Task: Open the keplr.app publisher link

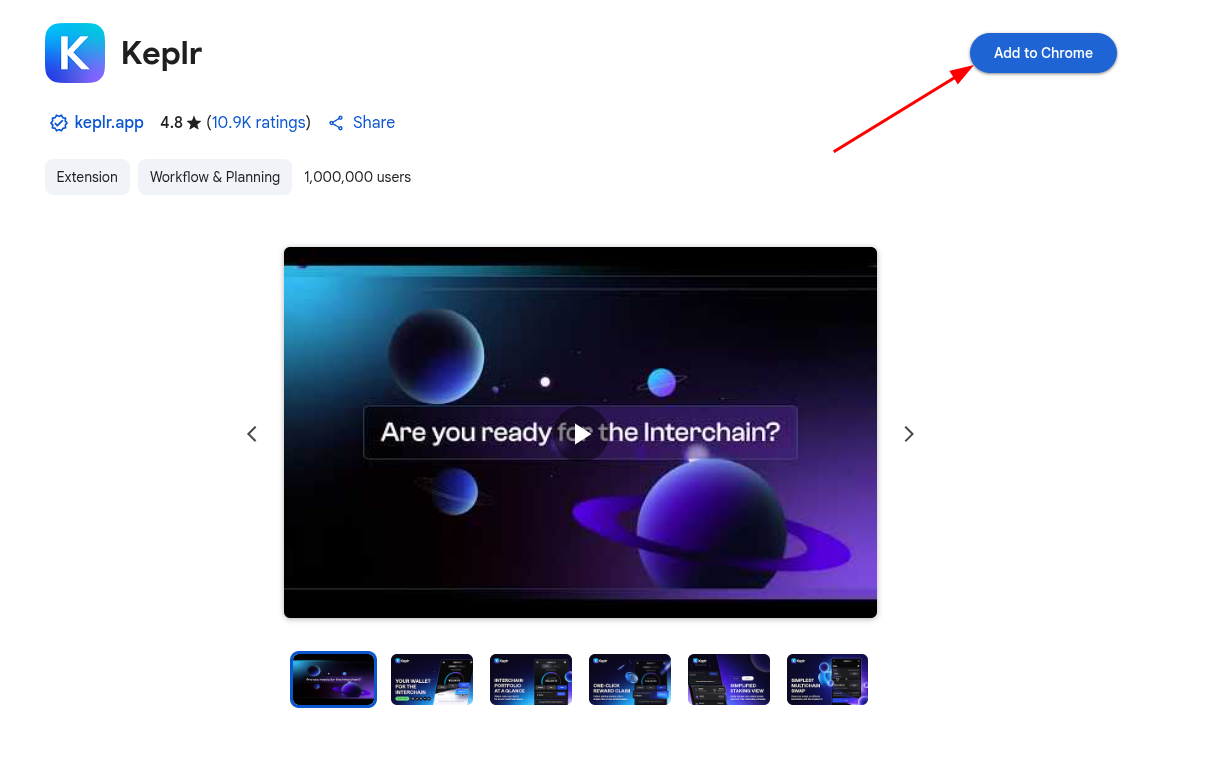Action: point(109,123)
